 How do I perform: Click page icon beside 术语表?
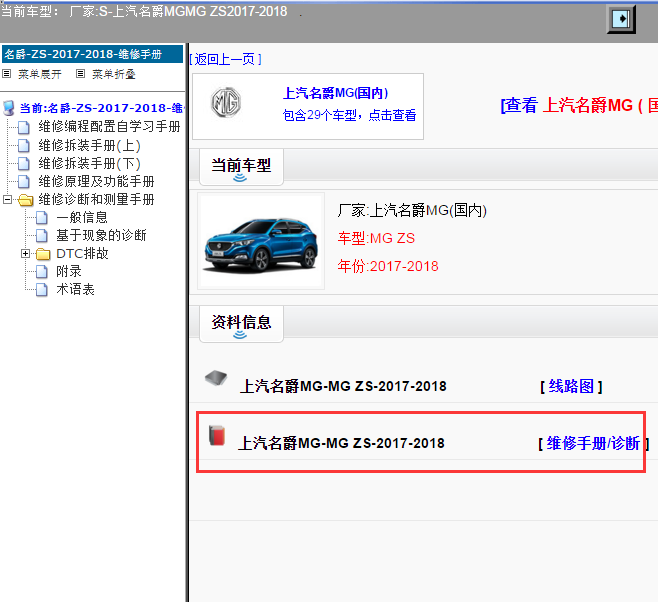tap(42, 290)
